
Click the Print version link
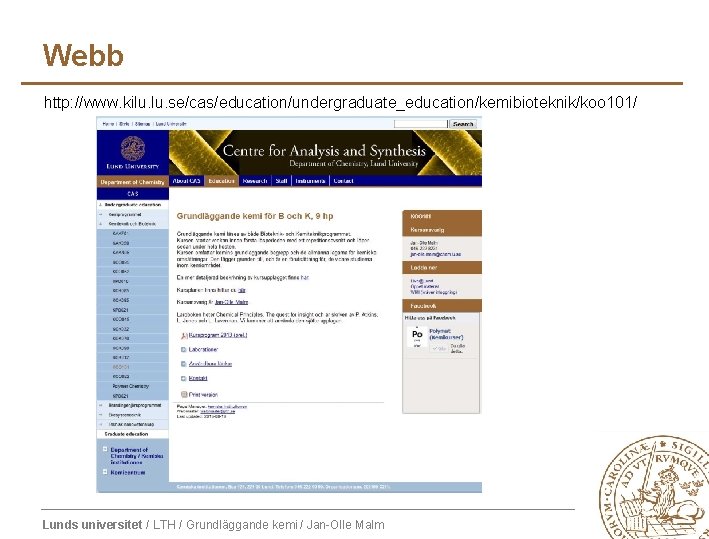(203, 394)
